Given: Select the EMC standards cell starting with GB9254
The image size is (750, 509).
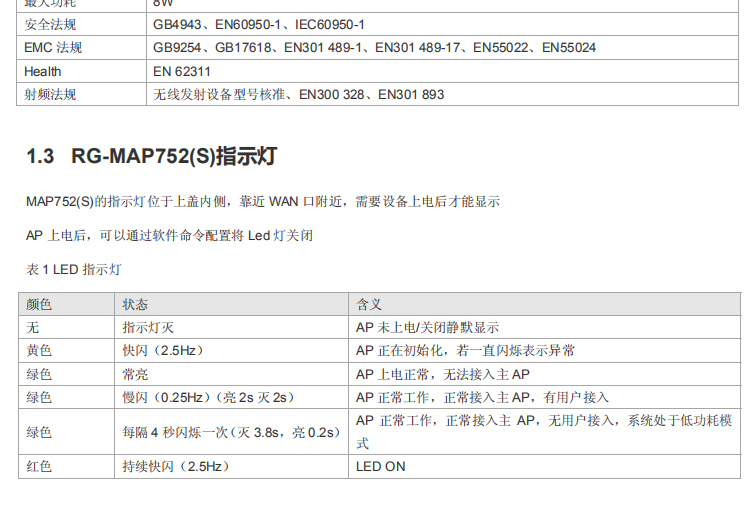Looking at the screenshot, I should 442,48.
